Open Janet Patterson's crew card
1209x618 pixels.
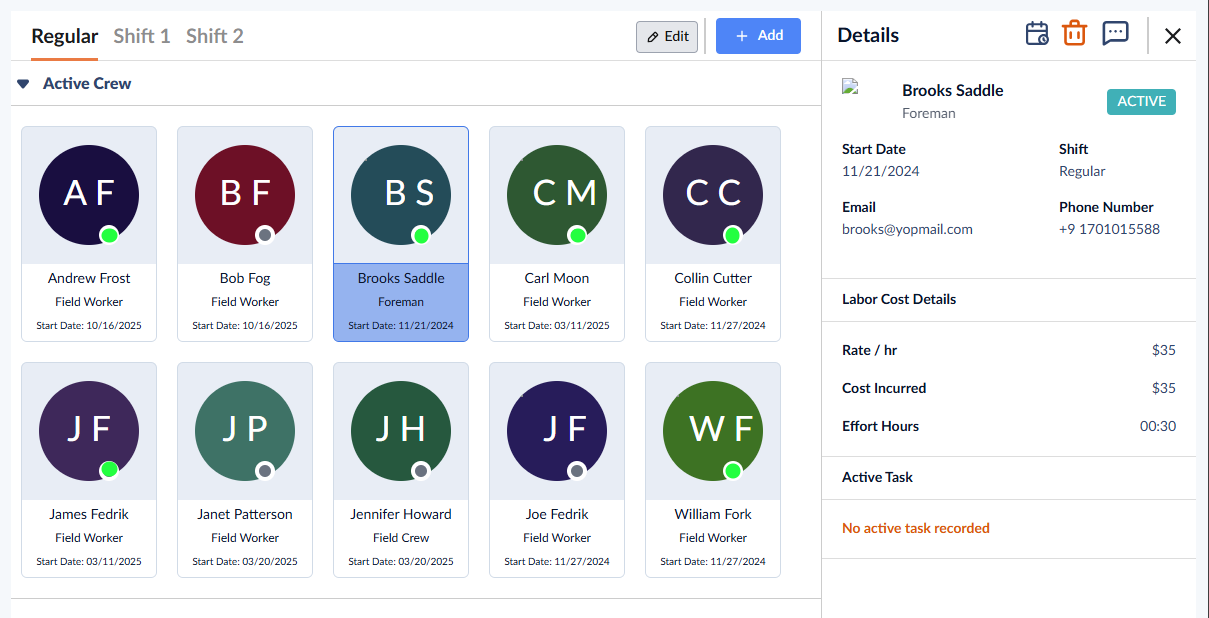tap(245, 470)
